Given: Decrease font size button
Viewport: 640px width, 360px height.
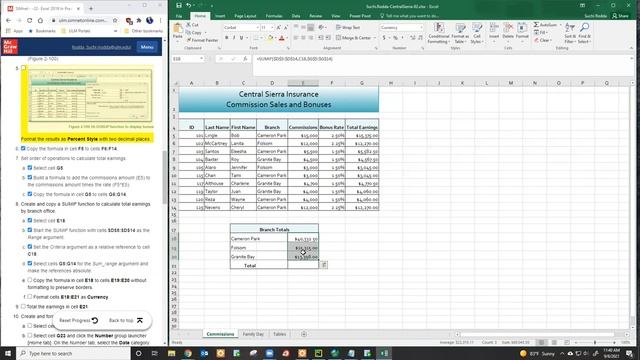Looking at the screenshot, I should click(x=285, y=27).
